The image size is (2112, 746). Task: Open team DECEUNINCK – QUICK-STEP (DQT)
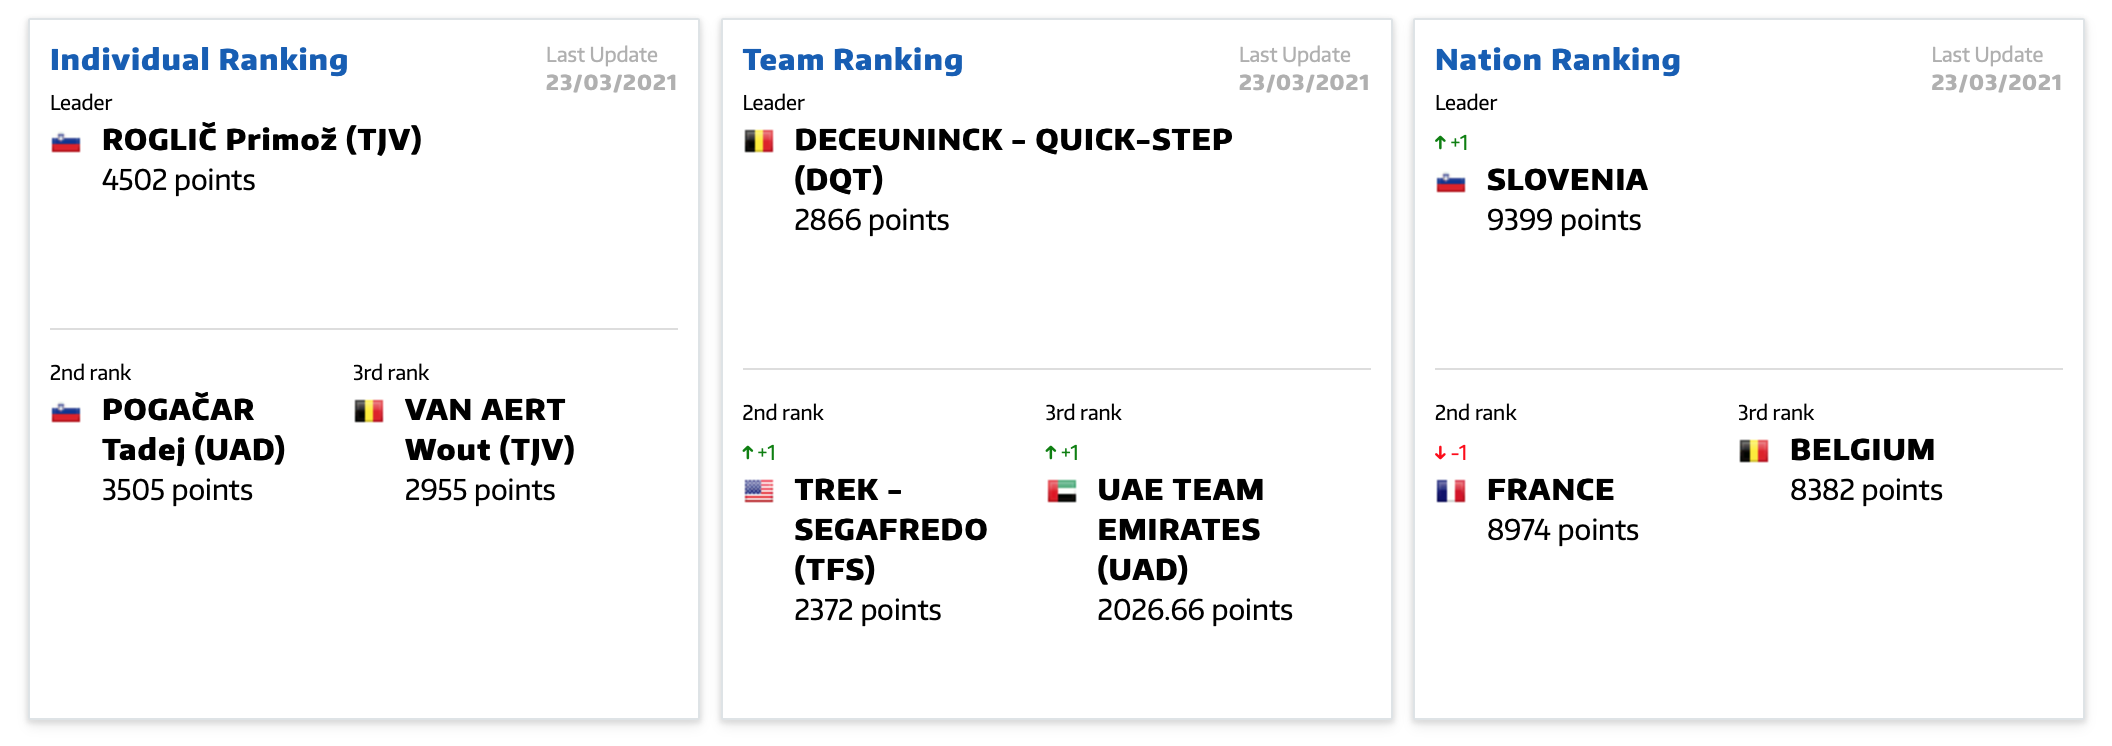1014,160
